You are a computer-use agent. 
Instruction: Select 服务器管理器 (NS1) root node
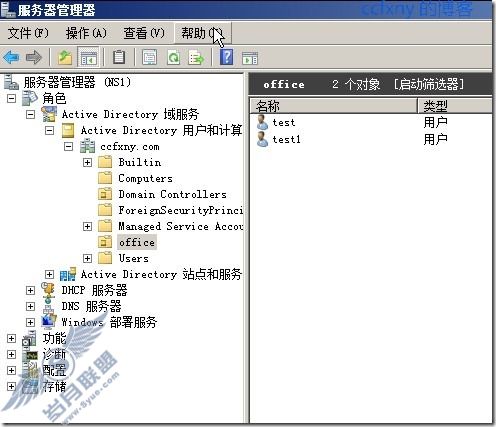click(77, 82)
